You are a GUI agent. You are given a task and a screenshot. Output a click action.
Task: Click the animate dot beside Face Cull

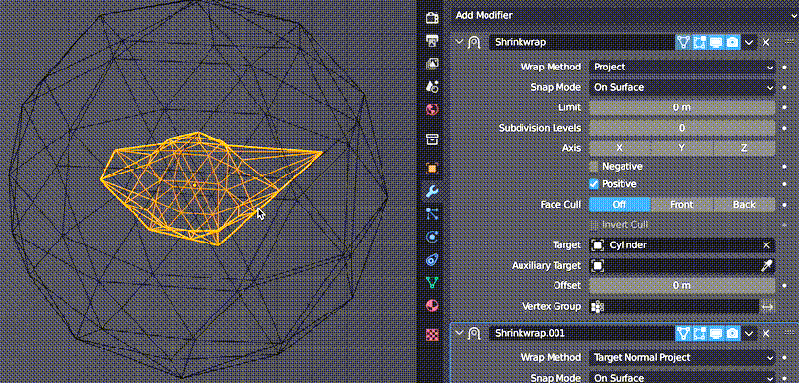coord(785,205)
